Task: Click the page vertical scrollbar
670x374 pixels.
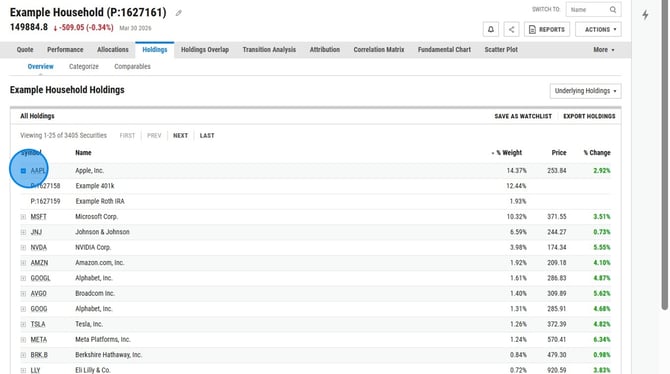Action: point(664,154)
